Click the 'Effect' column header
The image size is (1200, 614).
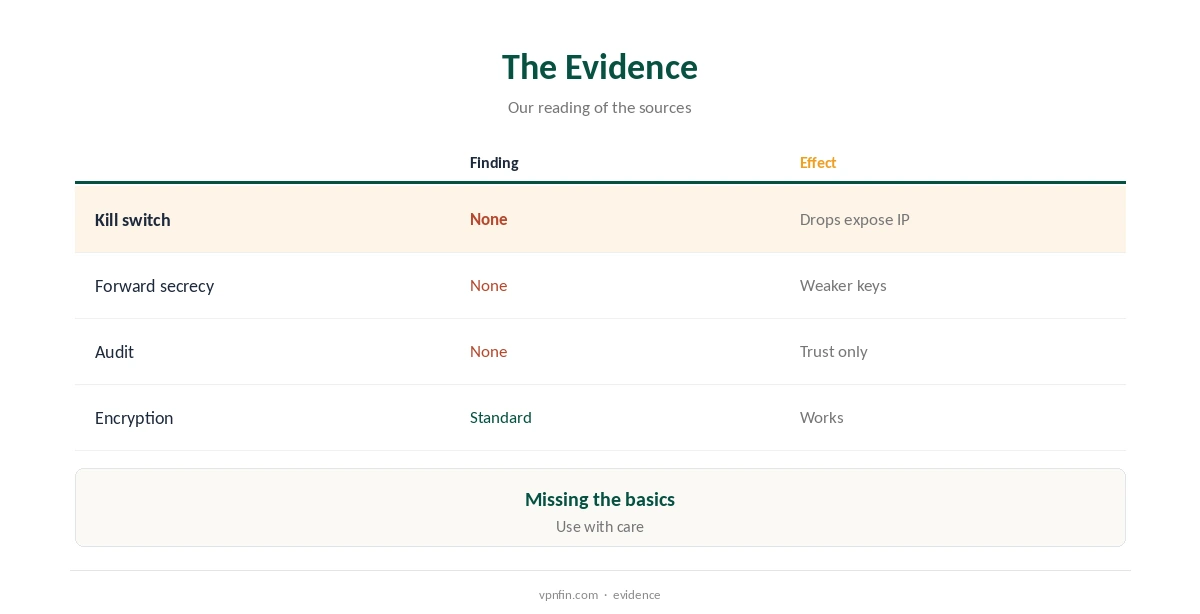pyautogui.click(x=818, y=163)
